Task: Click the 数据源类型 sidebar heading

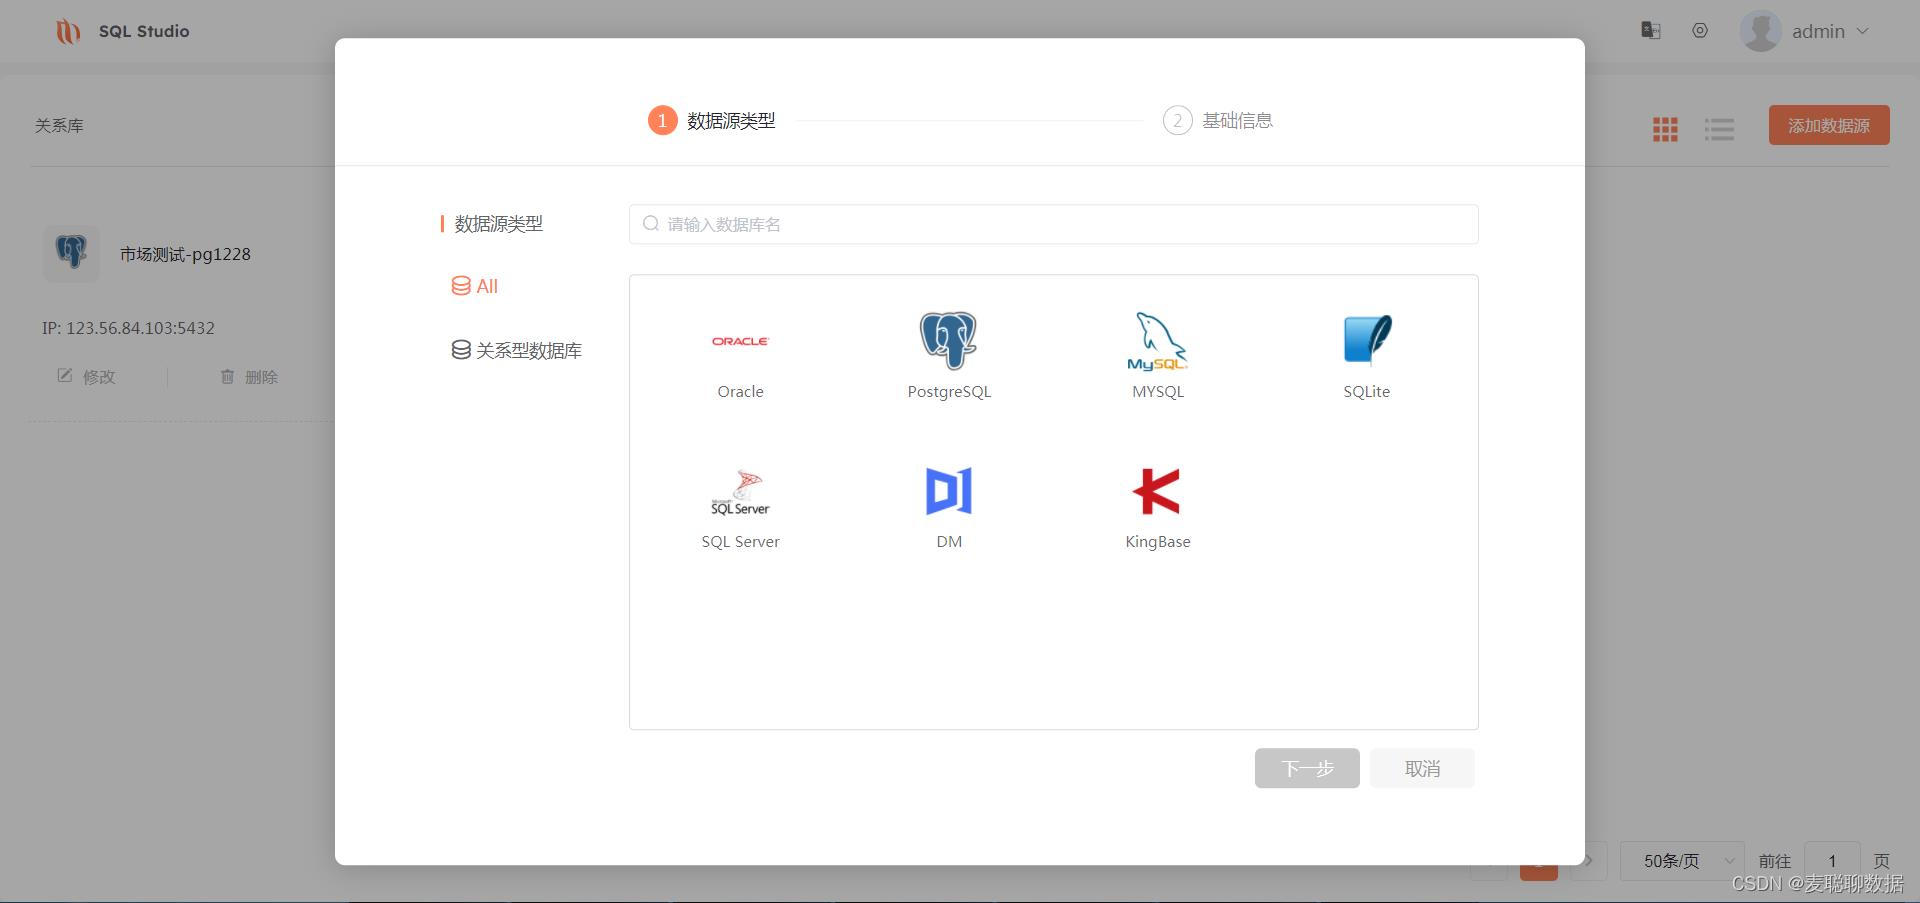Action: point(499,224)
